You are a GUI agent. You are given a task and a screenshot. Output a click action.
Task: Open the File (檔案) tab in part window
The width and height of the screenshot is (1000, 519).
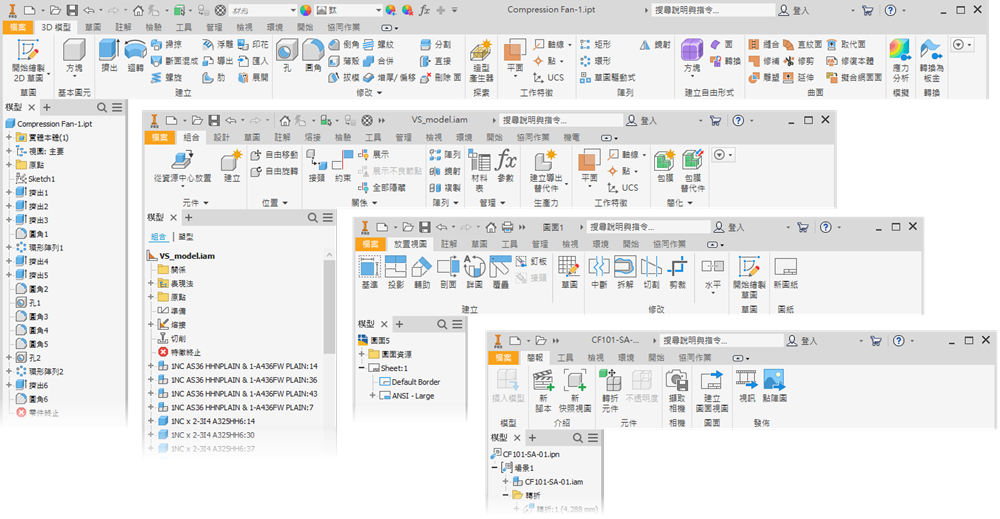click(18, 27)
